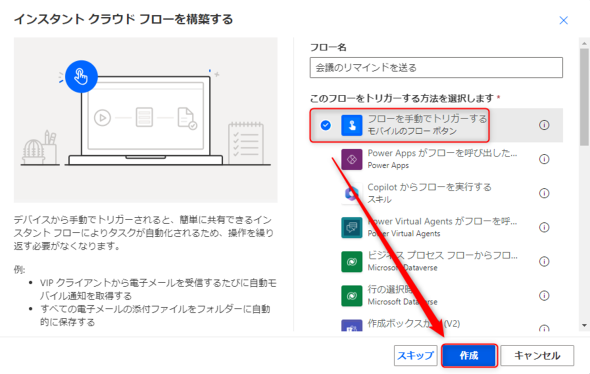Image resolution: width=590 pixels, height=374 pixels.
Task: Select the Teams compose box trigger icon
Action: [x=351, y=326]
